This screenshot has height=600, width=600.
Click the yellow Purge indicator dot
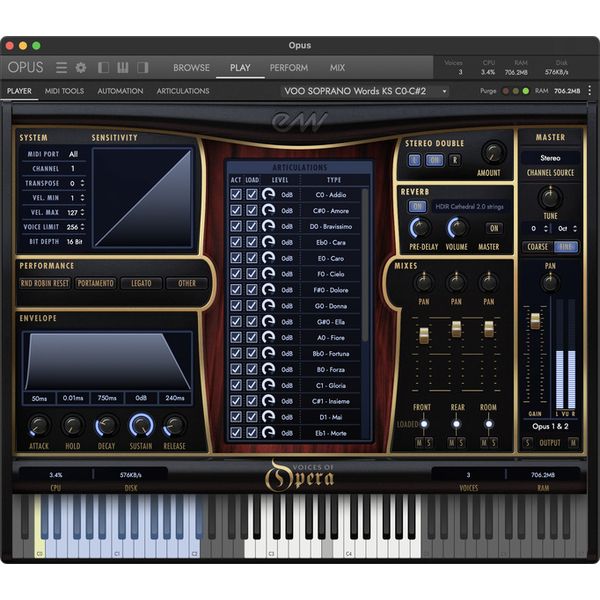515,91
